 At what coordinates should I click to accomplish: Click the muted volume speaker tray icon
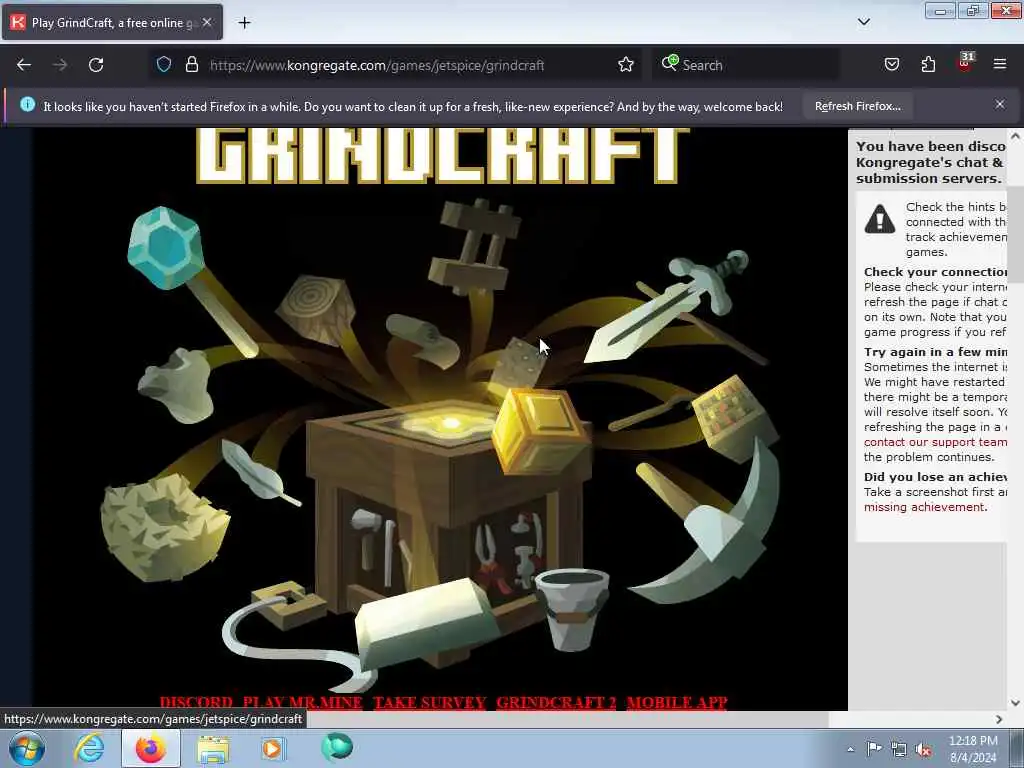coord(923,750)
